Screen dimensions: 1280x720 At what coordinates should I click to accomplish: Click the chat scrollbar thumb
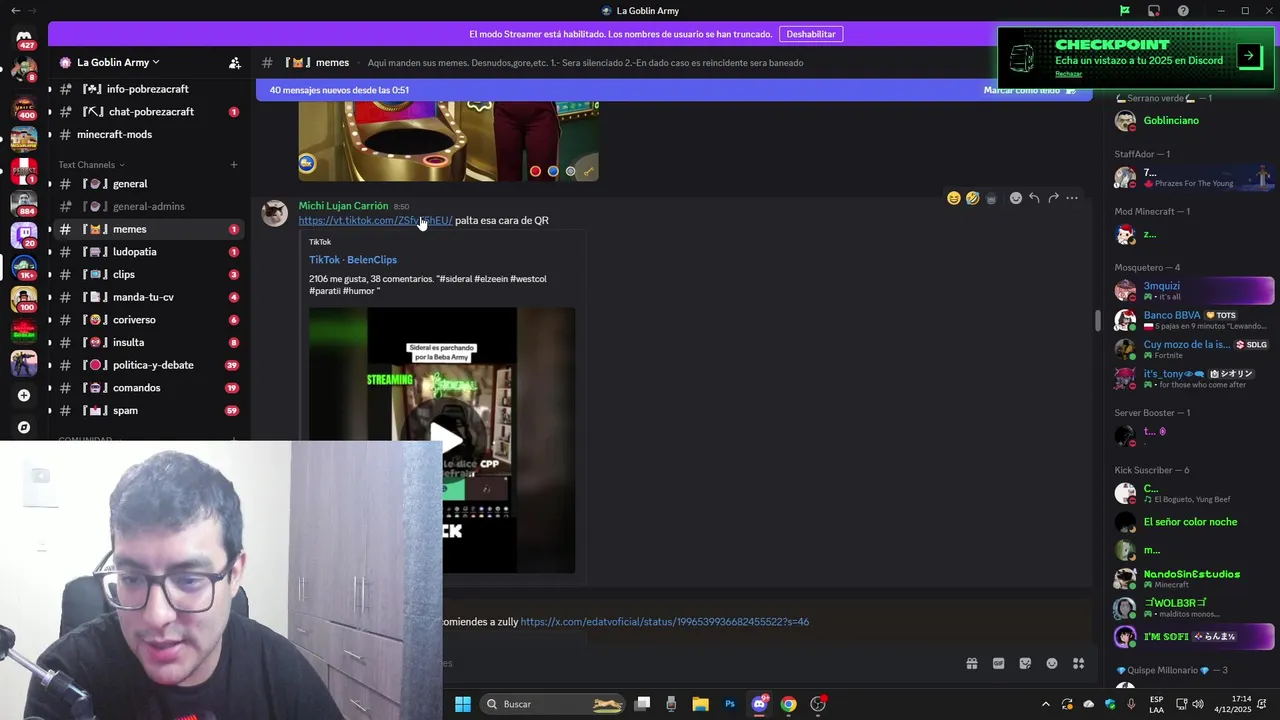[1097, 321]
